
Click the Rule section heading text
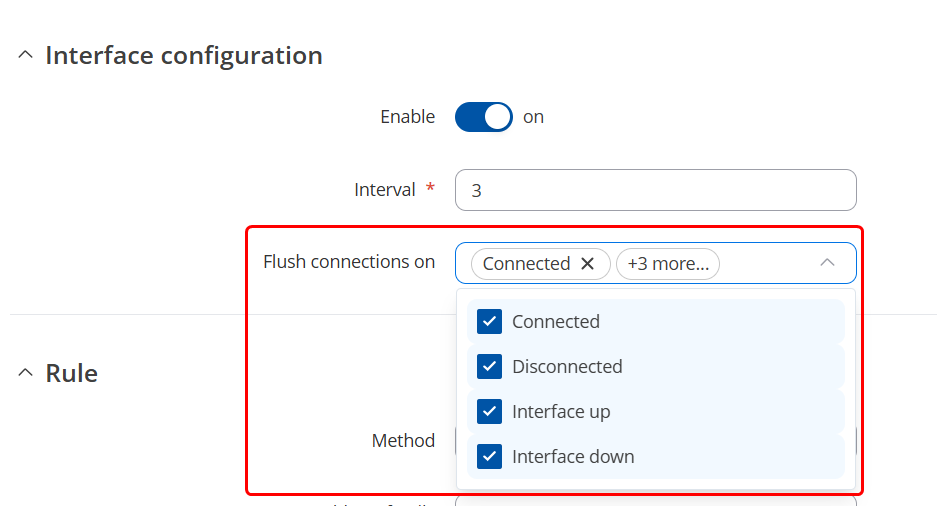click(x=72, y=373)
